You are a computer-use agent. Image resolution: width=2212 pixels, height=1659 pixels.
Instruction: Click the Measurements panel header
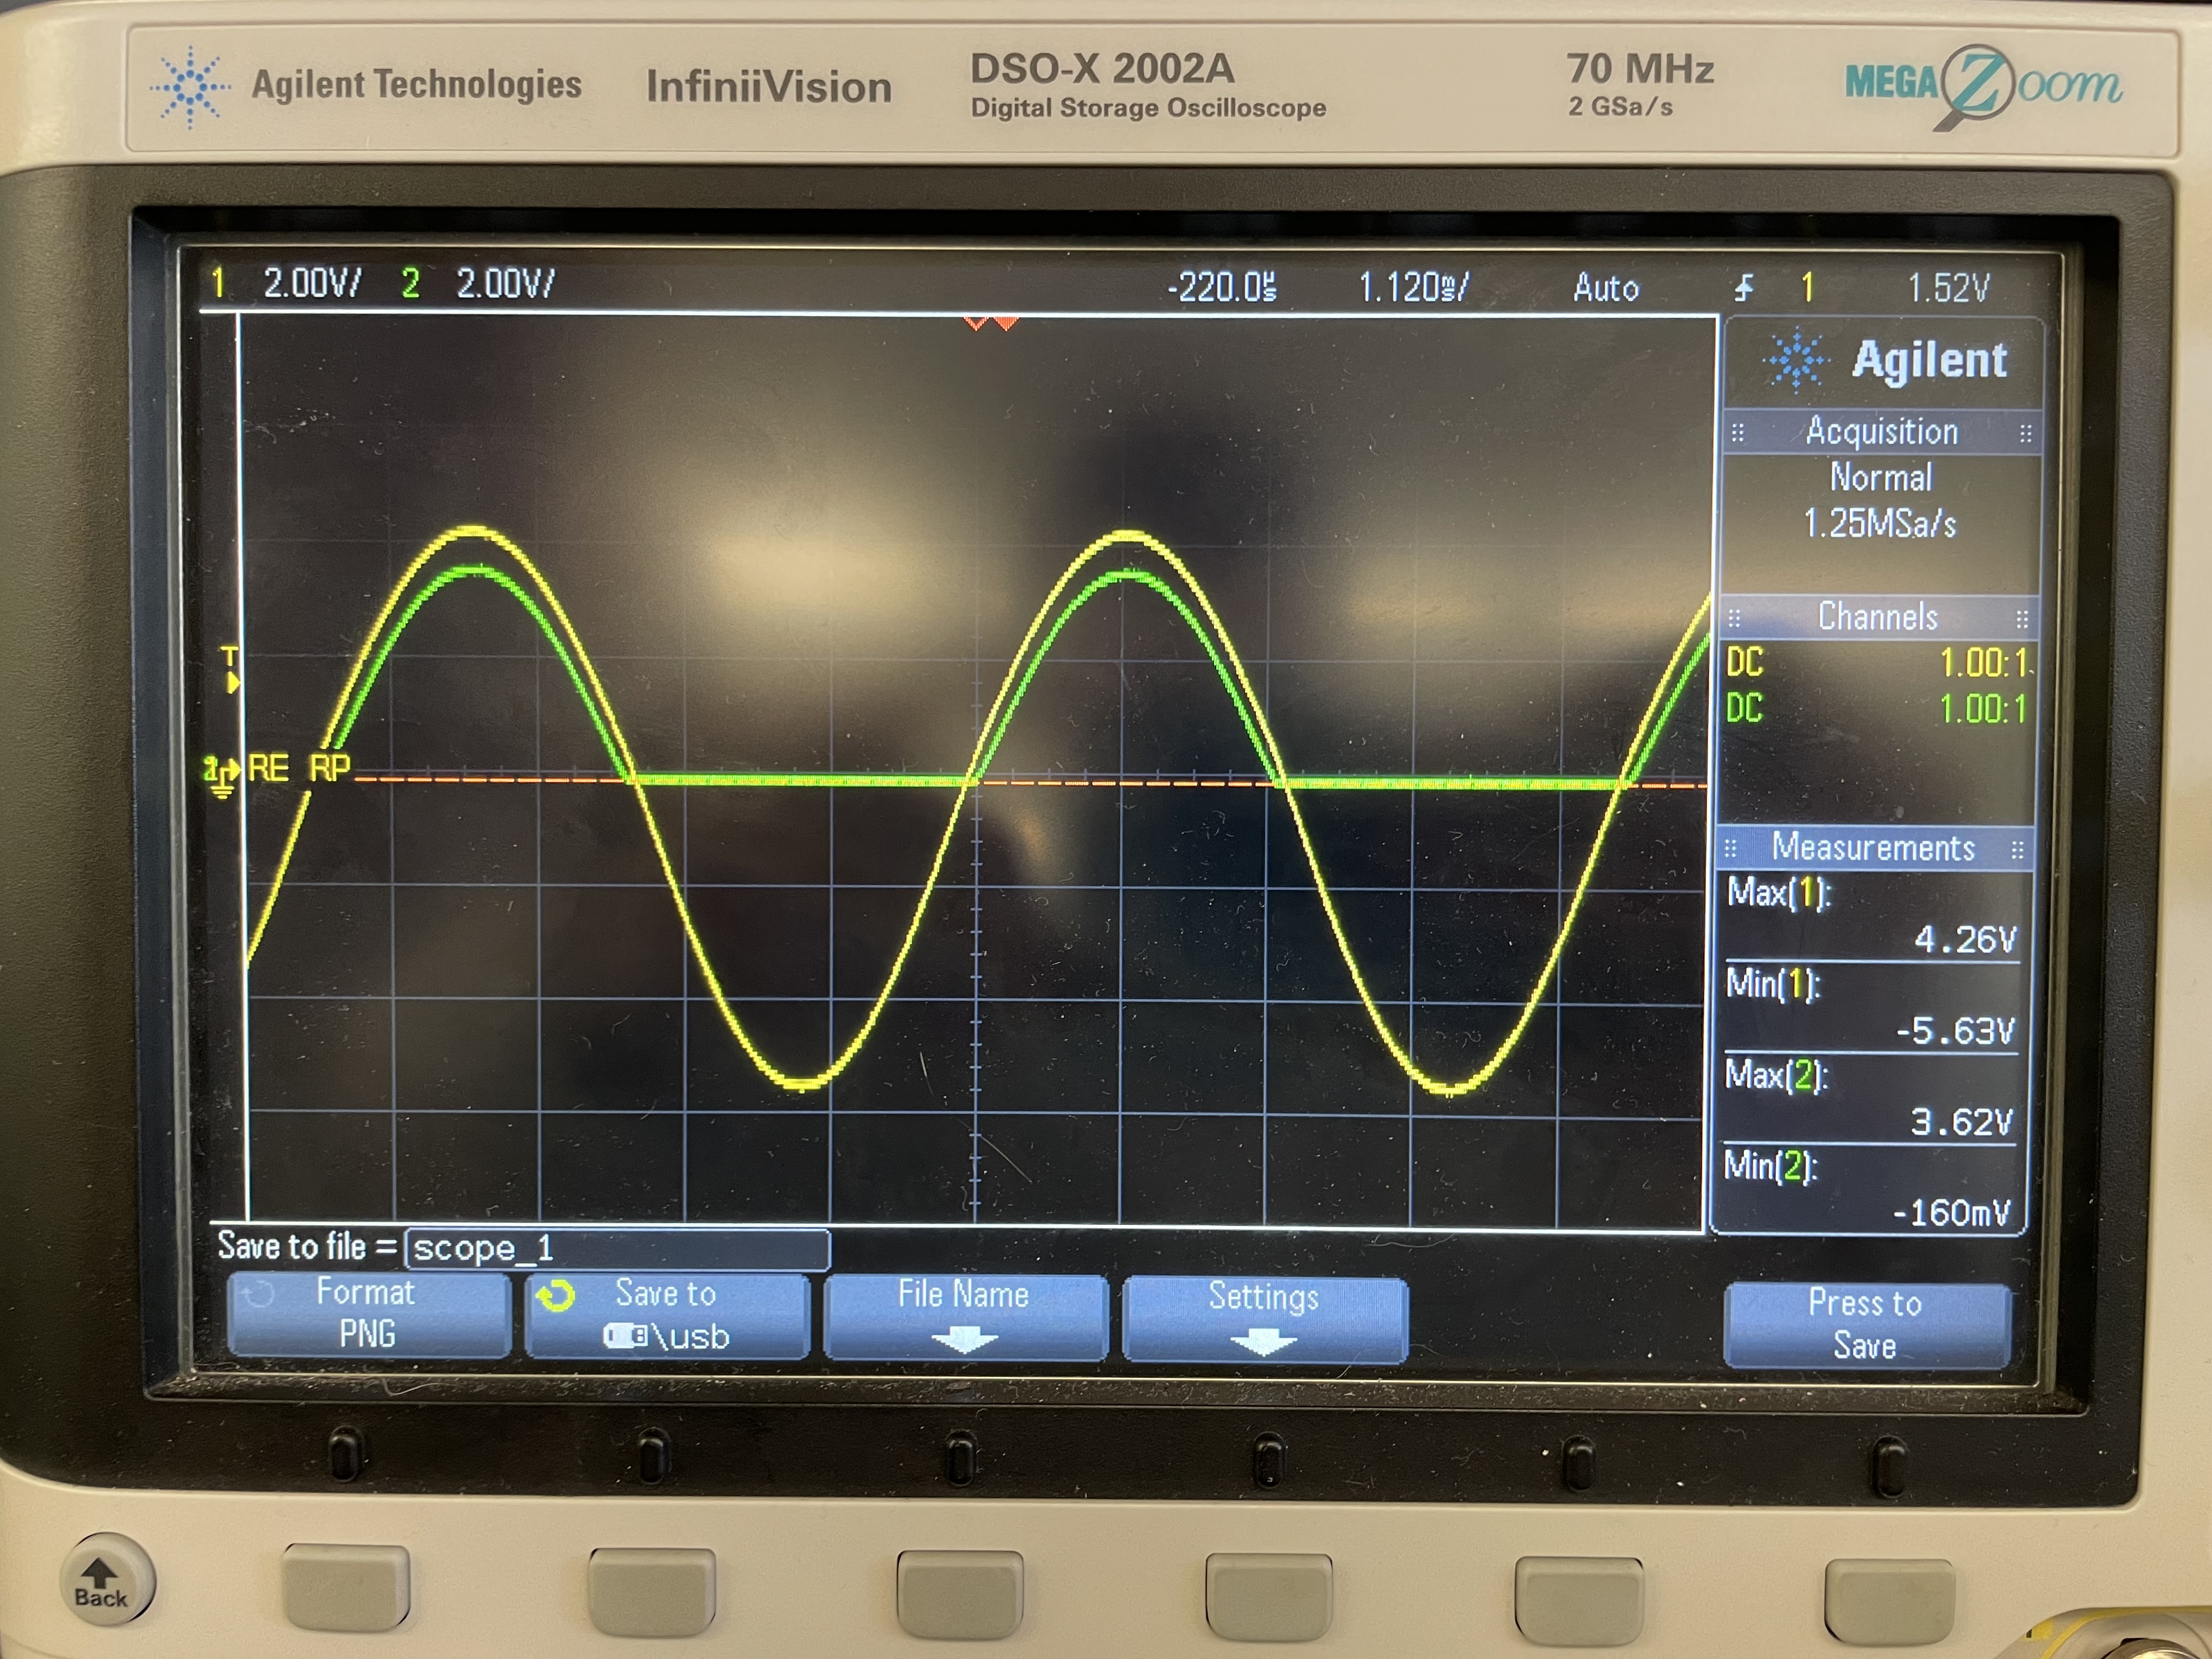1874,848
